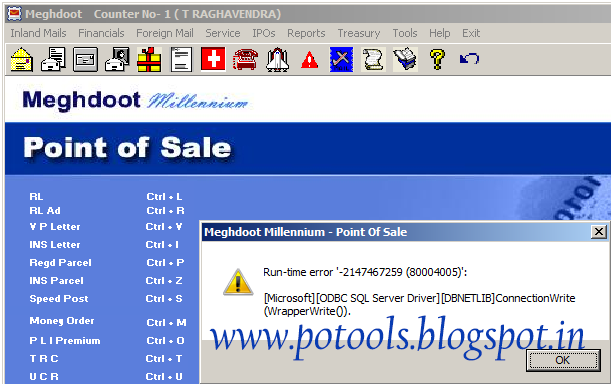Image resolution: width=611 pixels, height=384 pixels.
Task: Click the Exit menu item
Action: 471,33
